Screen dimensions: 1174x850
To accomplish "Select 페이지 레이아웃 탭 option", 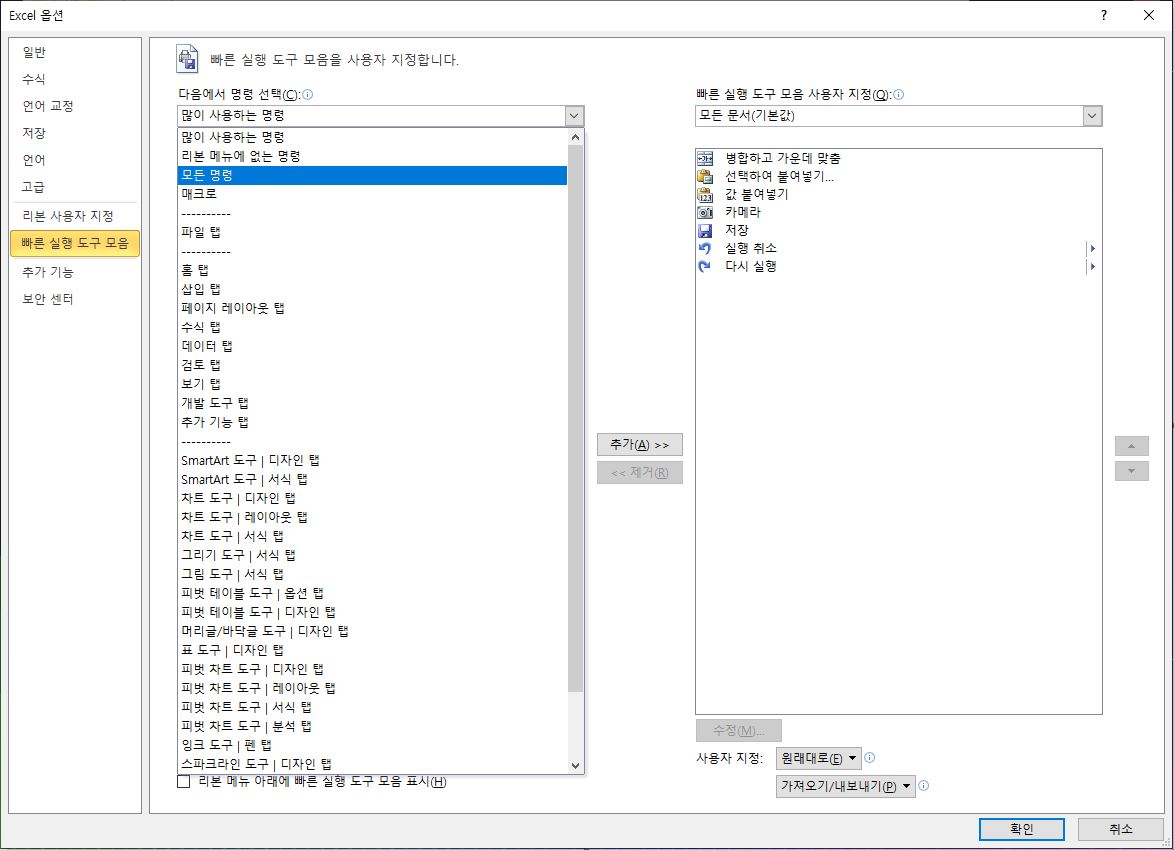I will (372, 308).
